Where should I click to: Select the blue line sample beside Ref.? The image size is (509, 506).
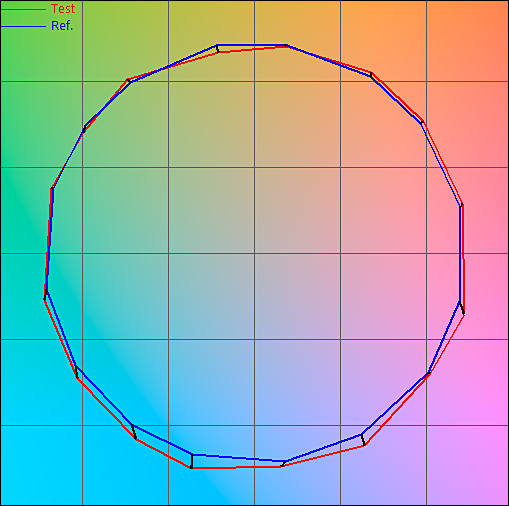pyautogui.click(x=23, y=26)
